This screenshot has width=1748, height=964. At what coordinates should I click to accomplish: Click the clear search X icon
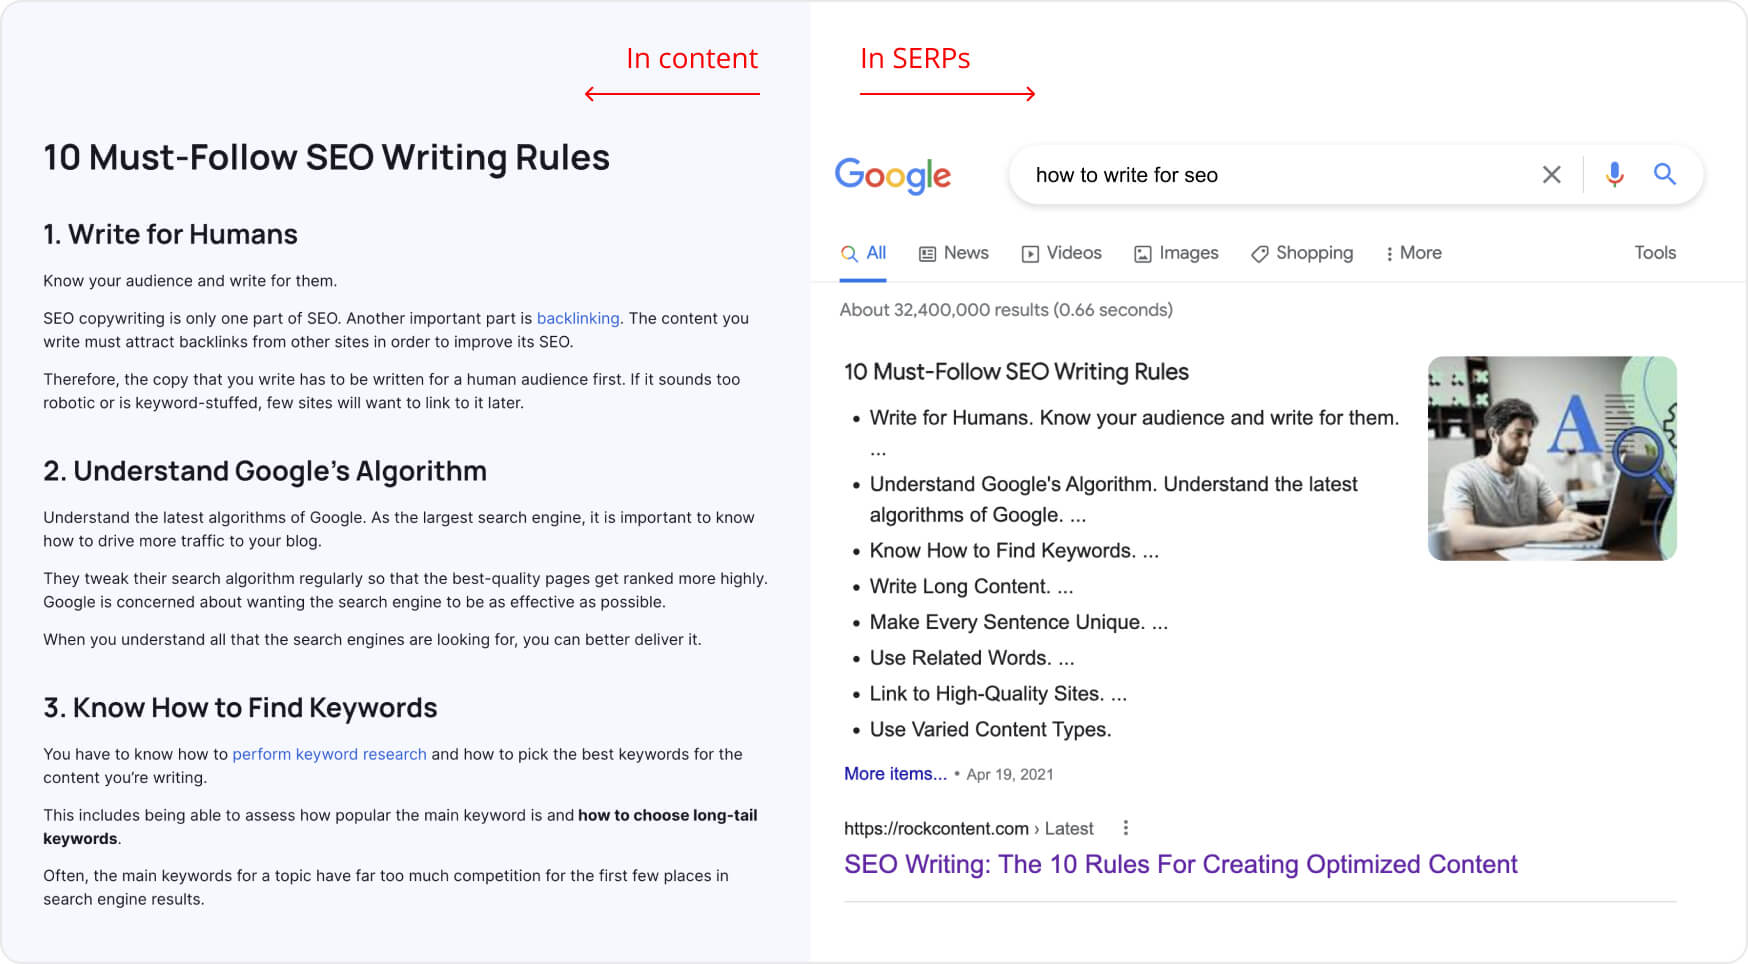[1551, 175]
